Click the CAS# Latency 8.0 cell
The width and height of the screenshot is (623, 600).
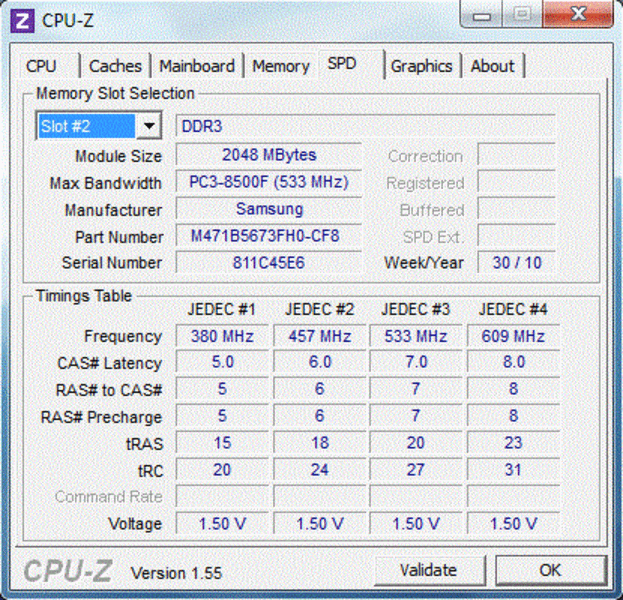pos(513,362)
